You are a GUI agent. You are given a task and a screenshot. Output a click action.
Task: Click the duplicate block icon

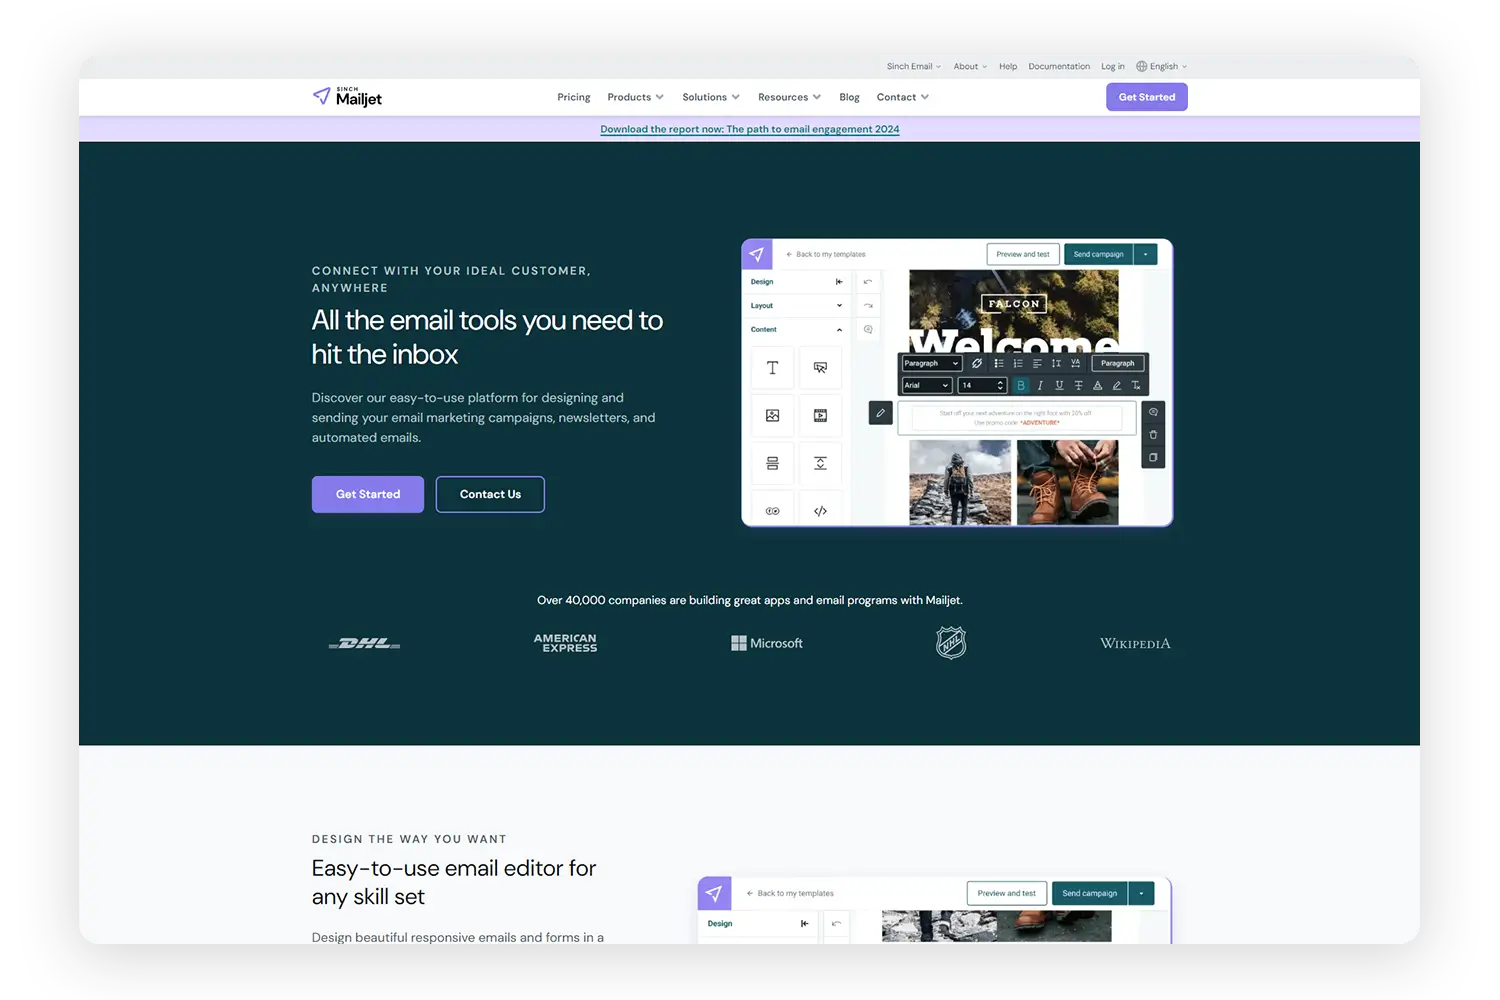click(x=1153, y=457)
